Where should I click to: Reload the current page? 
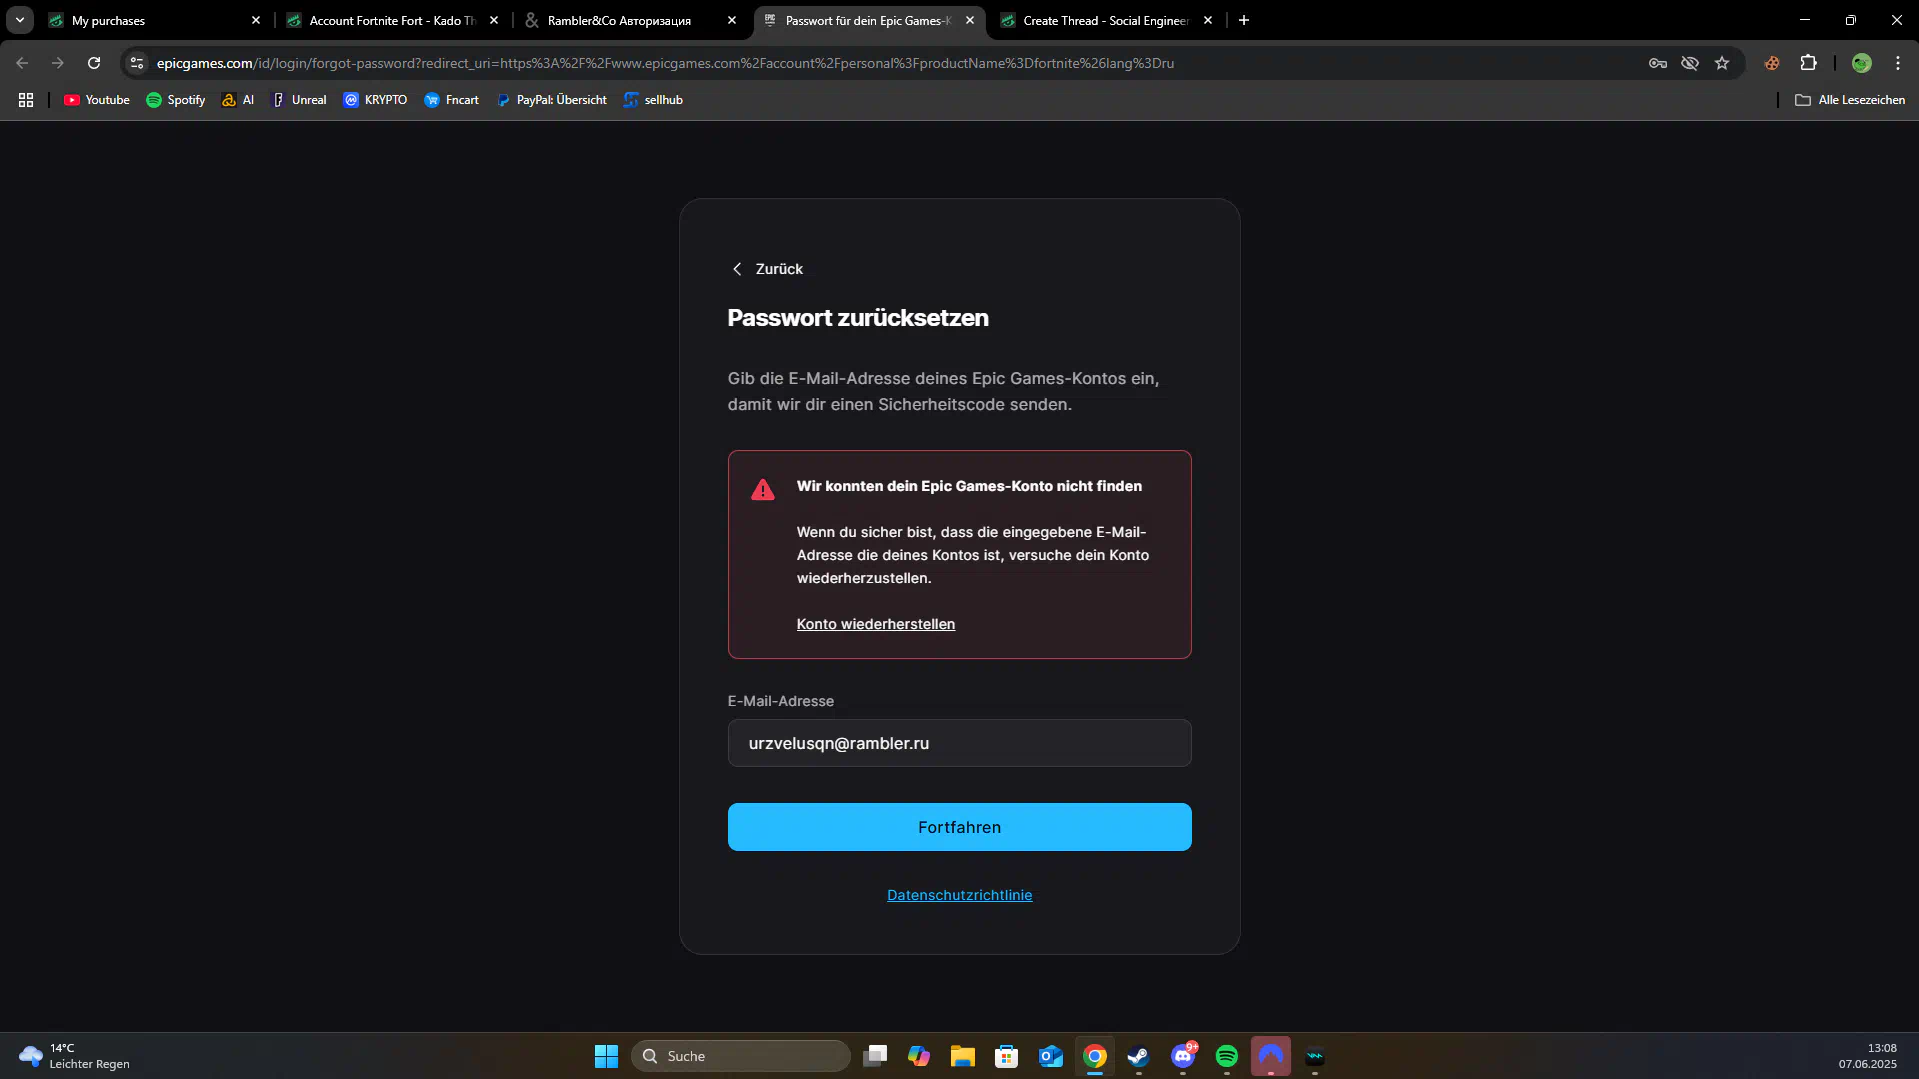pos(94,63)
